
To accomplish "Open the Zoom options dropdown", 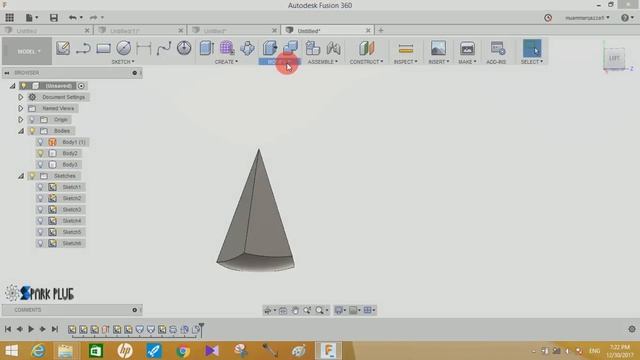I will [322, 311].
